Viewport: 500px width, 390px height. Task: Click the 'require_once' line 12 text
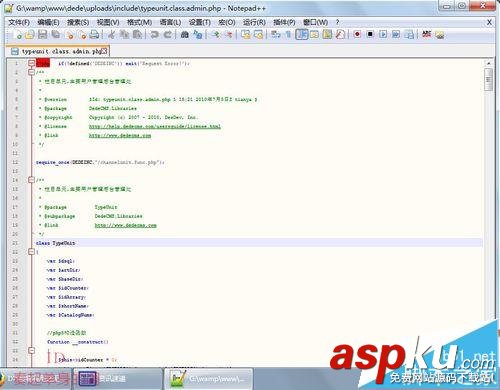[x=100, y=162]
